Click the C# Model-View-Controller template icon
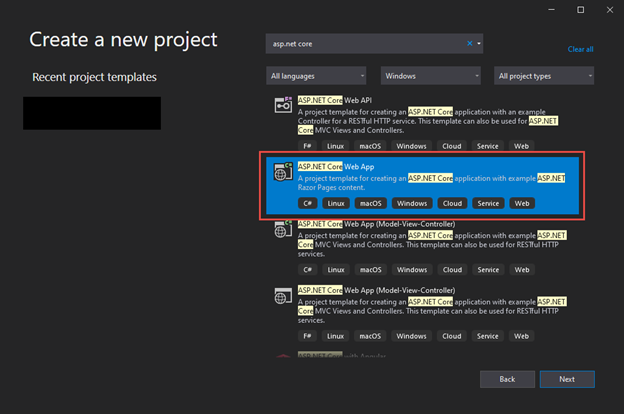This screenshot has width=624, height=414. (283, 229)
